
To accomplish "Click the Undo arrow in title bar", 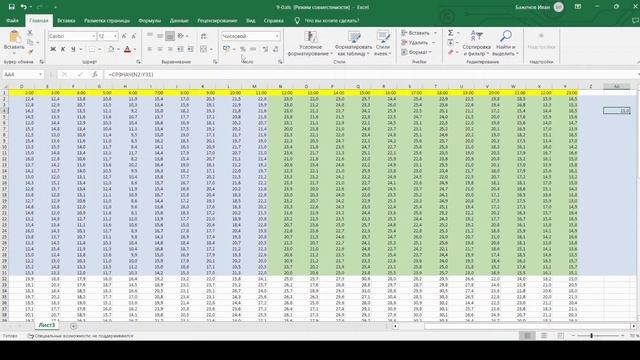I will [x=23, y=7].
